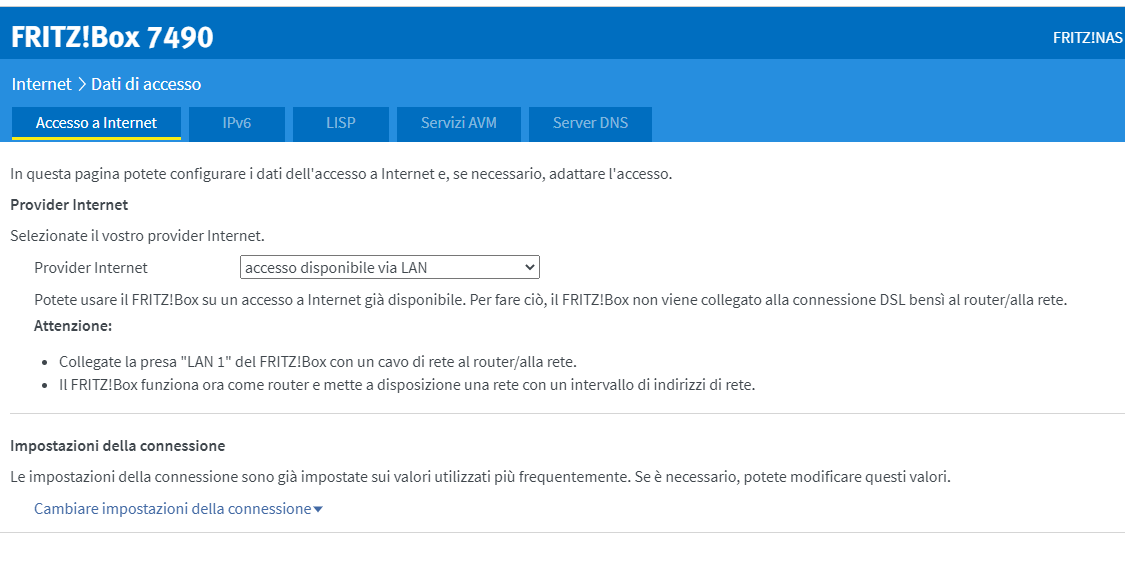This screenshot has height=576, width=1125.
Task: Expand Cambiare impostazioni della connessione
Action: (x=178, y=509)
